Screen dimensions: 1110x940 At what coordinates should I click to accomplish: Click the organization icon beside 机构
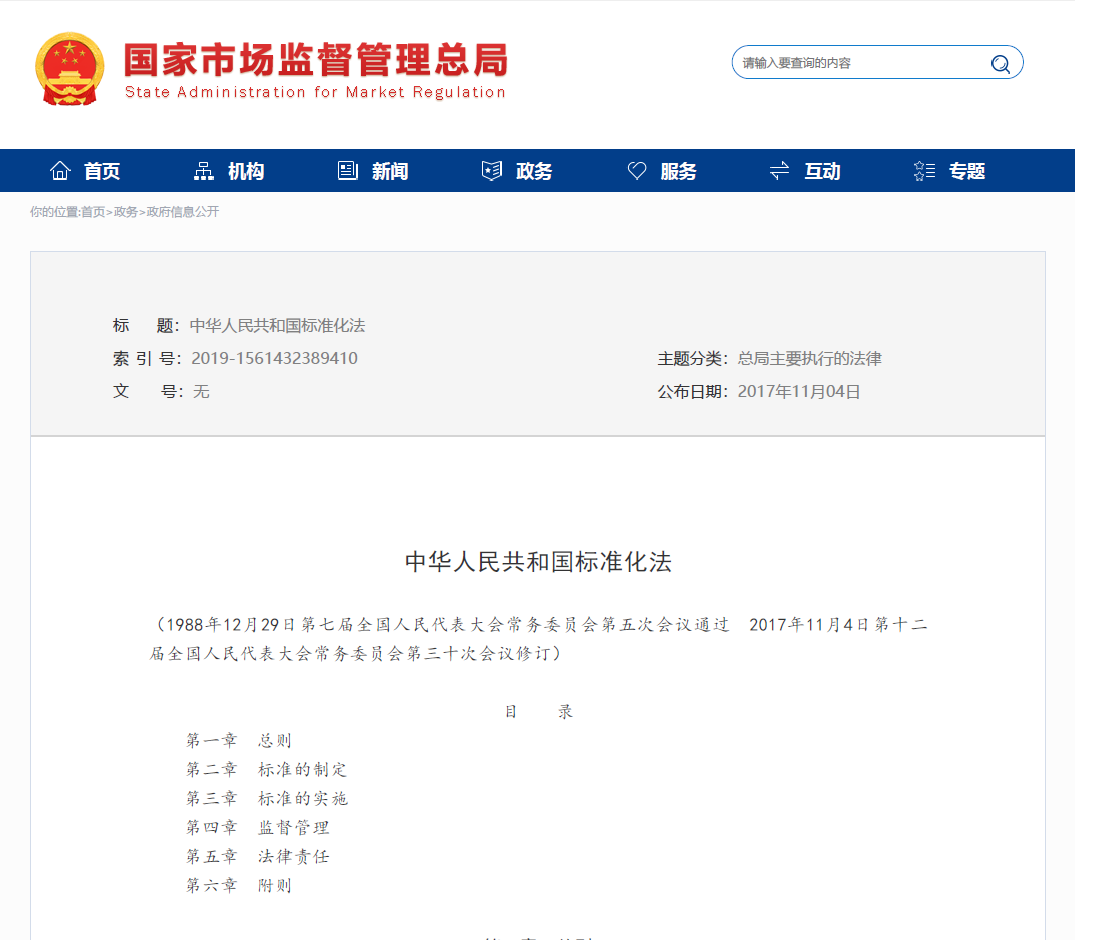coord(203,170)
